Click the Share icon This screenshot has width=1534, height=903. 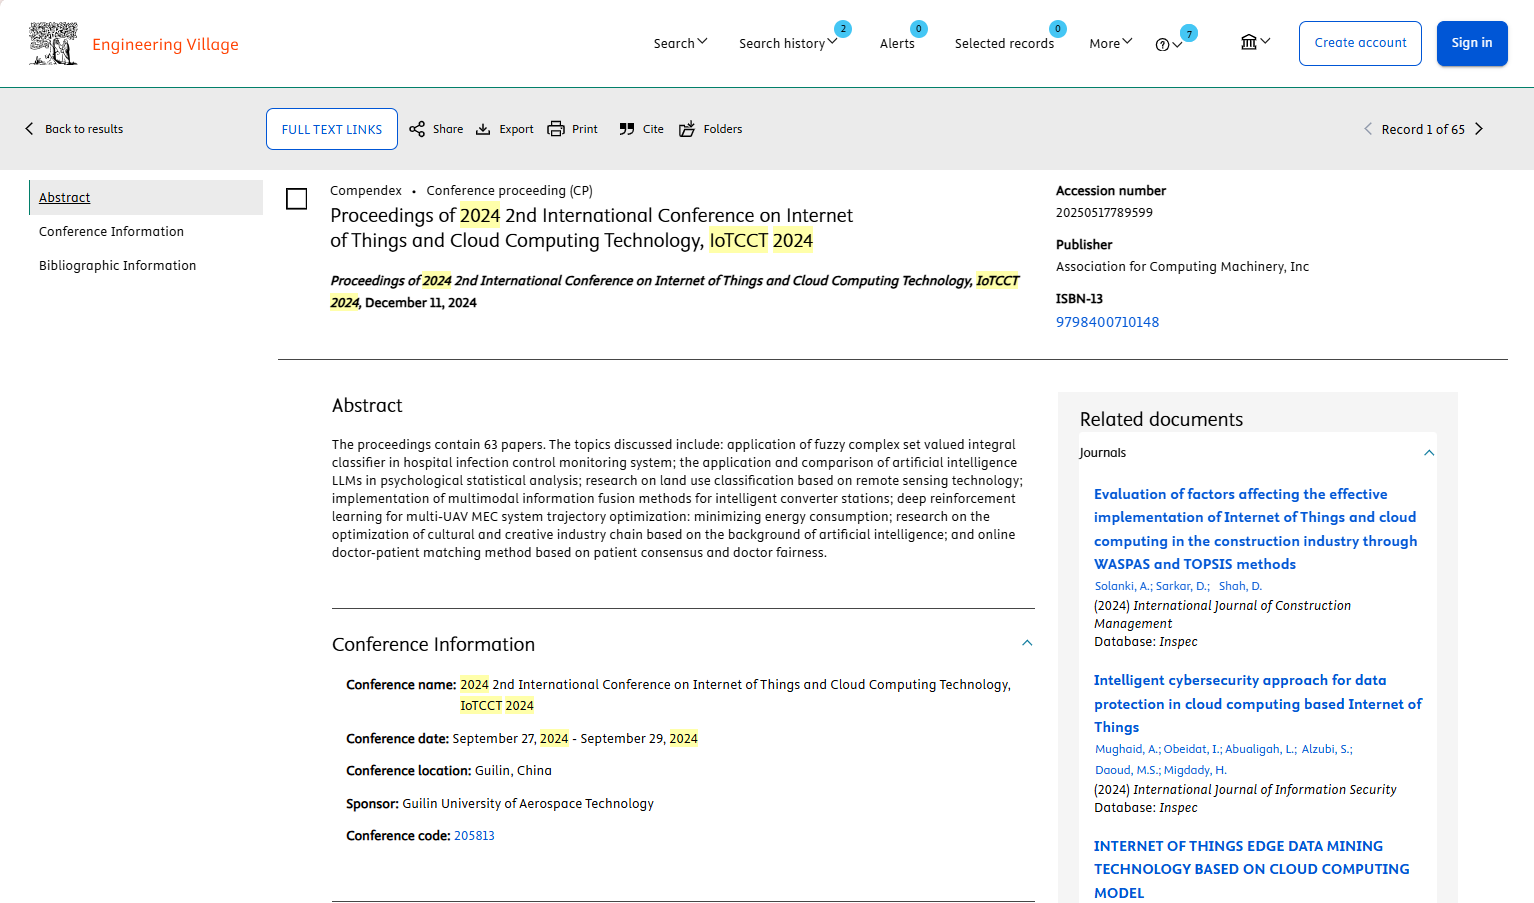tap(417, 129)
